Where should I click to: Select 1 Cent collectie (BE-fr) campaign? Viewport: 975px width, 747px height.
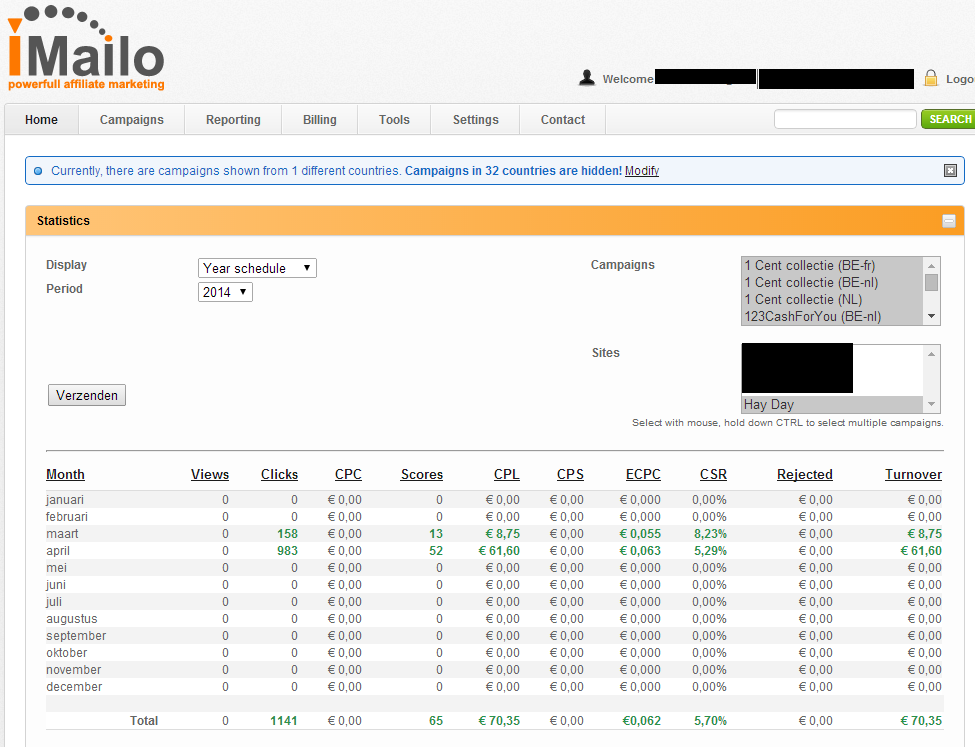tap(833, 266)
